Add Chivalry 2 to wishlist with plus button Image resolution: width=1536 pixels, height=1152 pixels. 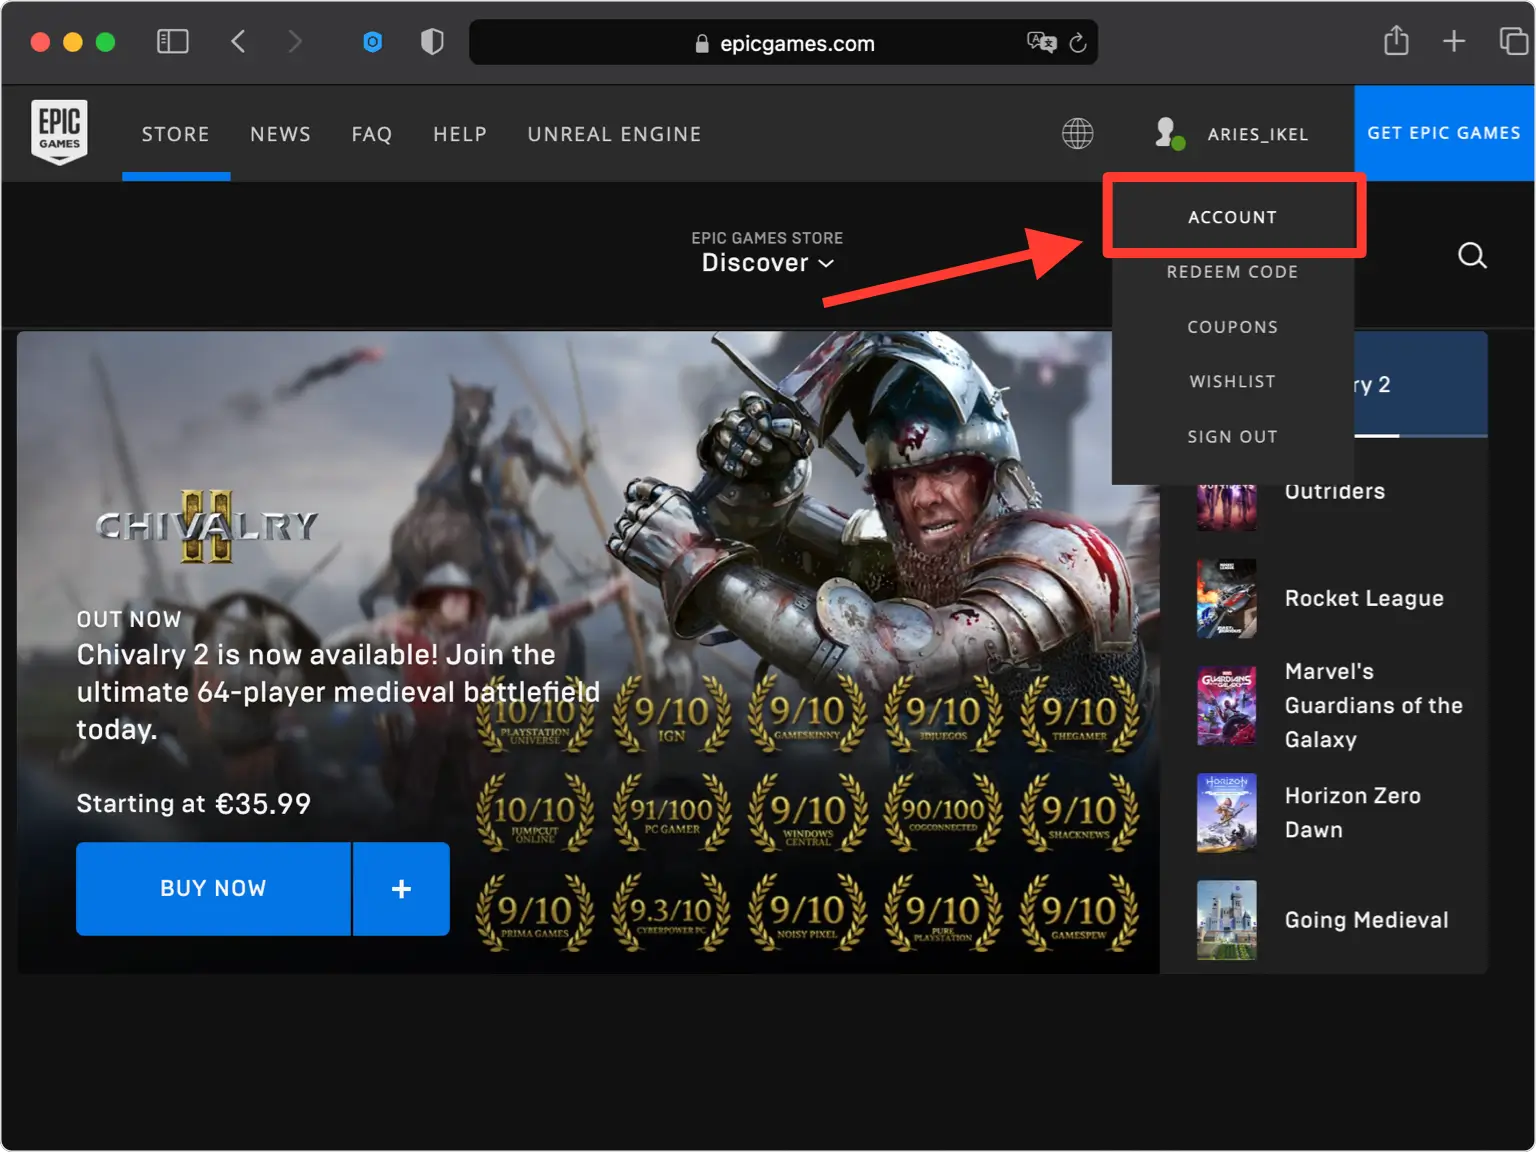(x=401, y=888)
